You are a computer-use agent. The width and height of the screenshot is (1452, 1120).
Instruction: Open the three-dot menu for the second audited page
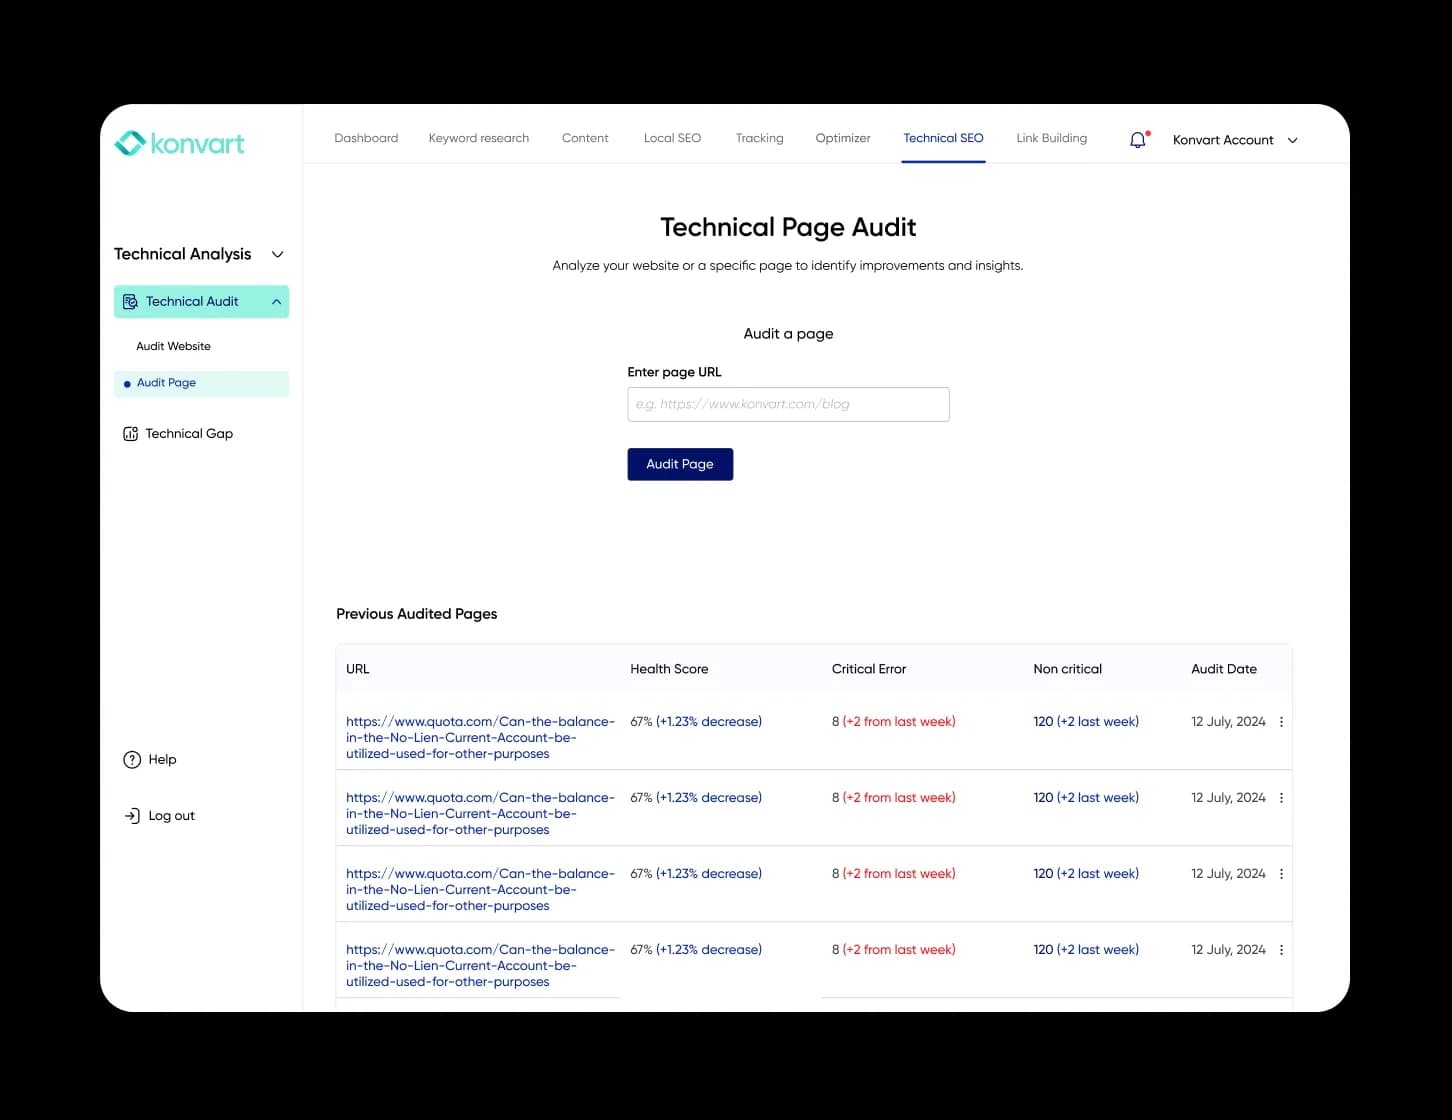tap(1281, 798)
